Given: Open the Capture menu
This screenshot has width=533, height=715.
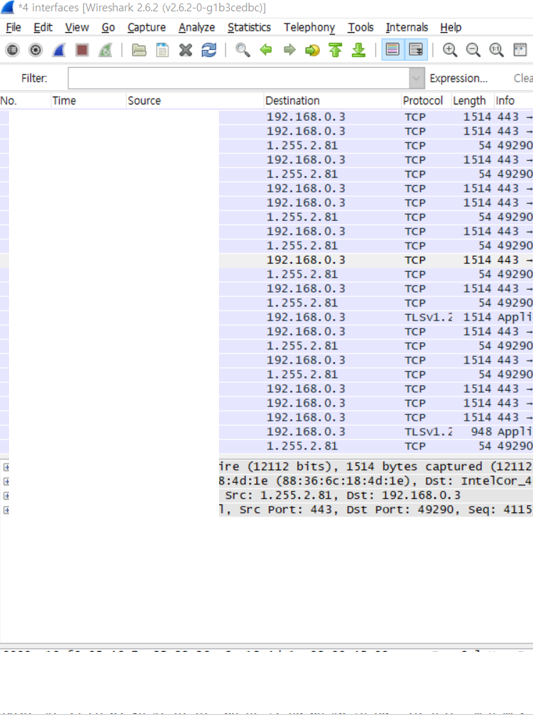Looking at the screenshot, I should (146, 27).
